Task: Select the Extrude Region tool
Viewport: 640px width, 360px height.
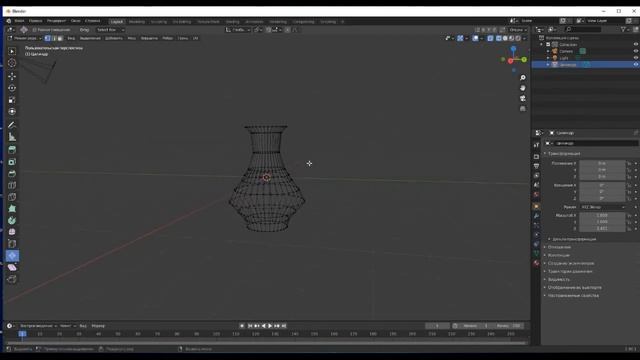Action: click(x=12, y=150)
